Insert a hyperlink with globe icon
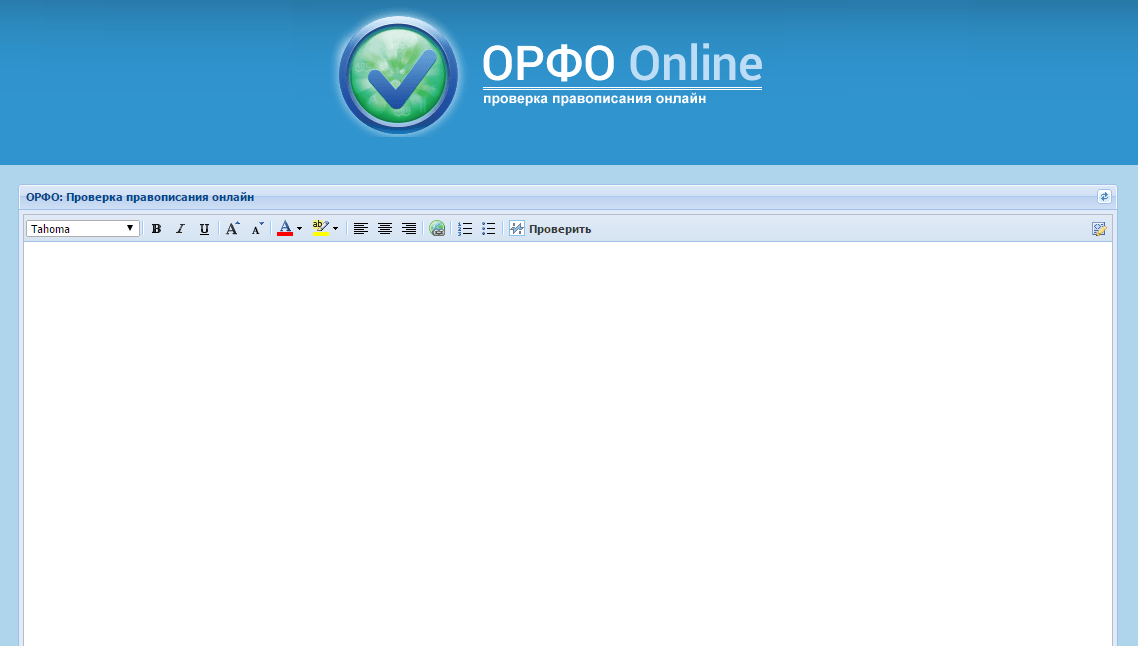Image resolution: width=1138 pixels, height=646 pixels. click(437, 229)
